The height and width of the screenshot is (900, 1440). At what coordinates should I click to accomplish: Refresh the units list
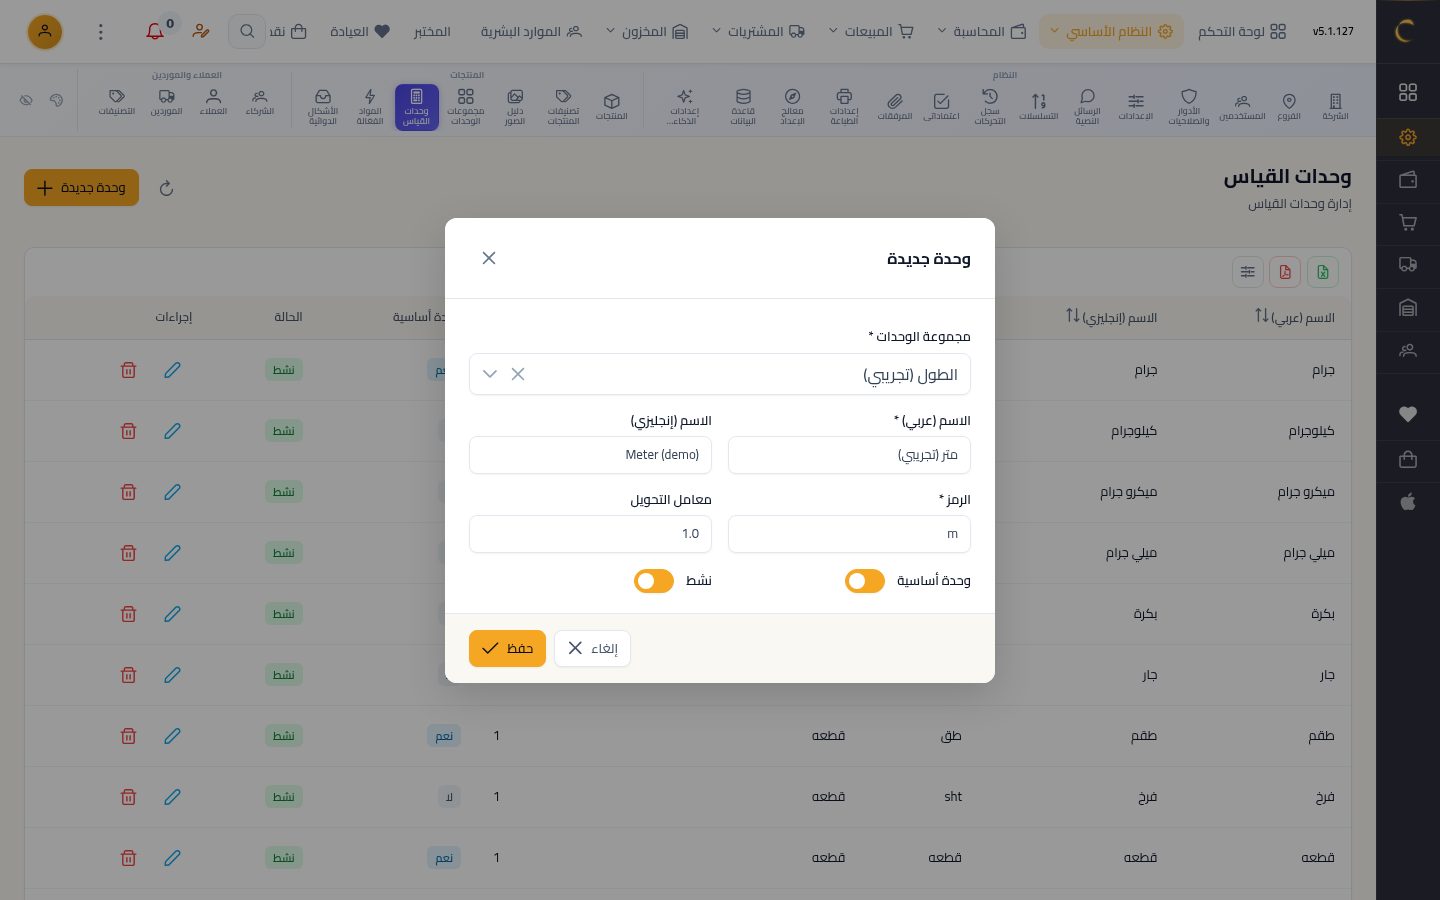[x=167, y=188]
